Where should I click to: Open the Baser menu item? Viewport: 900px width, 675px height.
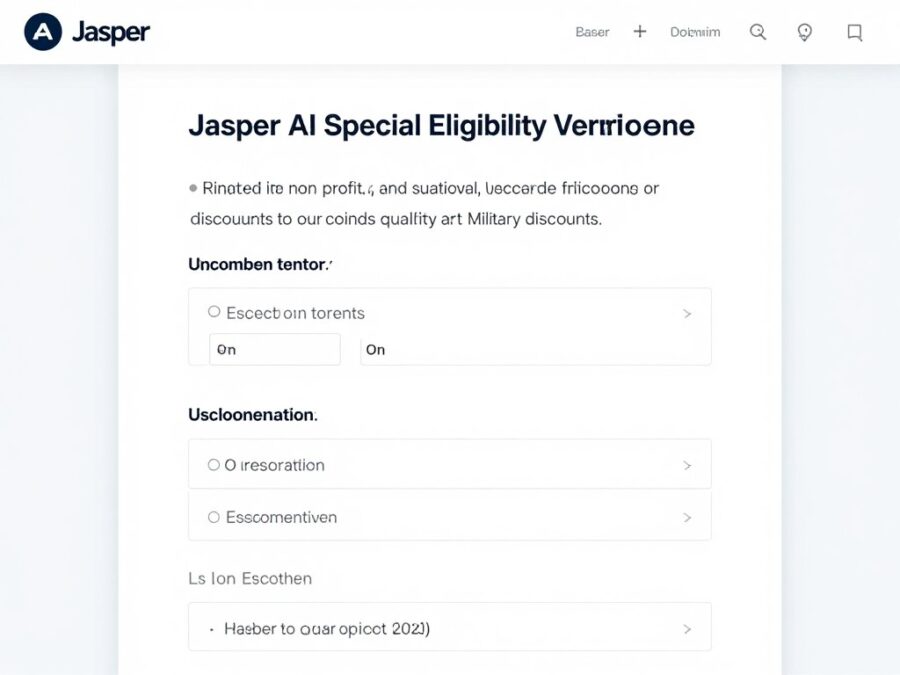coord(592,32)
